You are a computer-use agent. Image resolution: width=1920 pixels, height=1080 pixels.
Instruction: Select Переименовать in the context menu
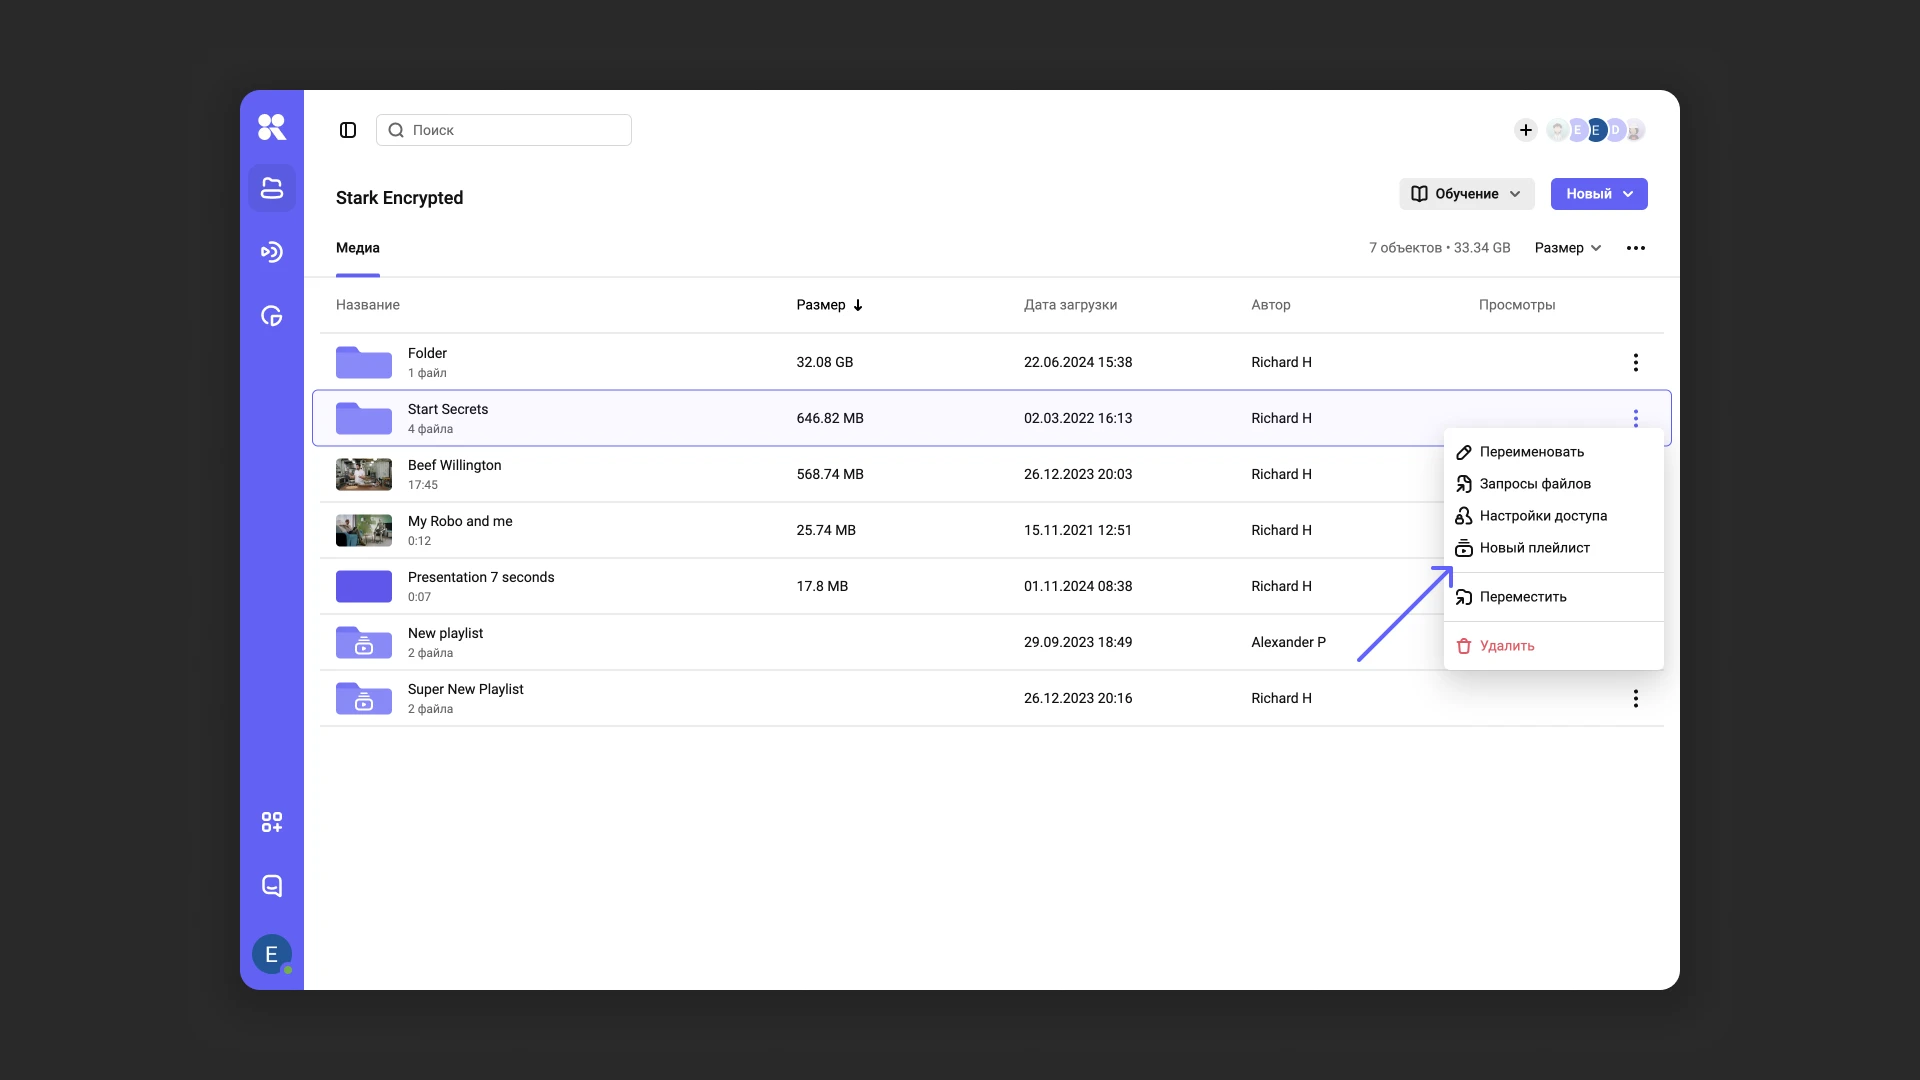pos(1531,452)
